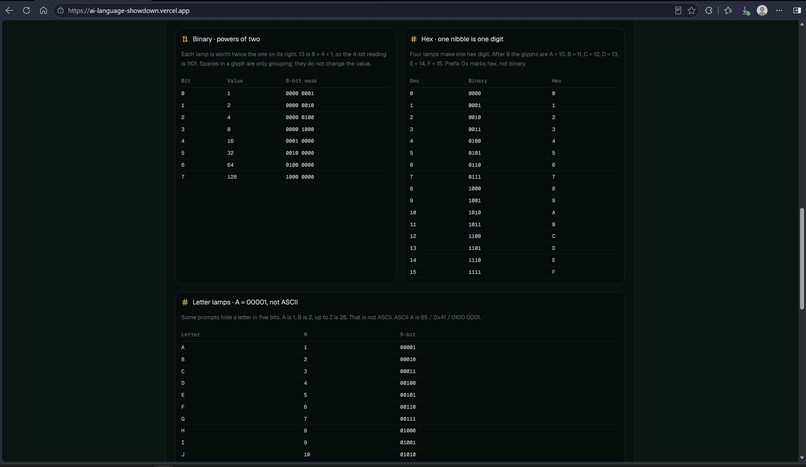
Task: Select decimal '12' in the Dec column
Action: [413, 236]
